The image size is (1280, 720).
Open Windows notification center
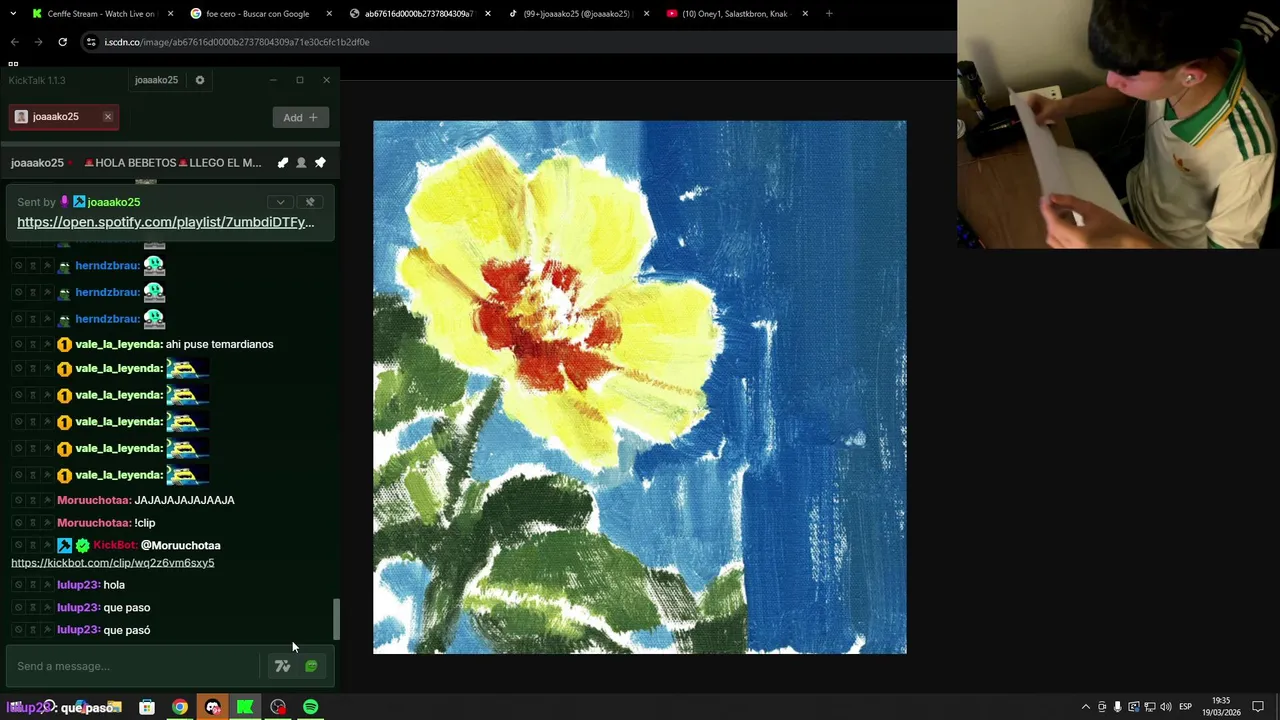(x=1258, y=707)
